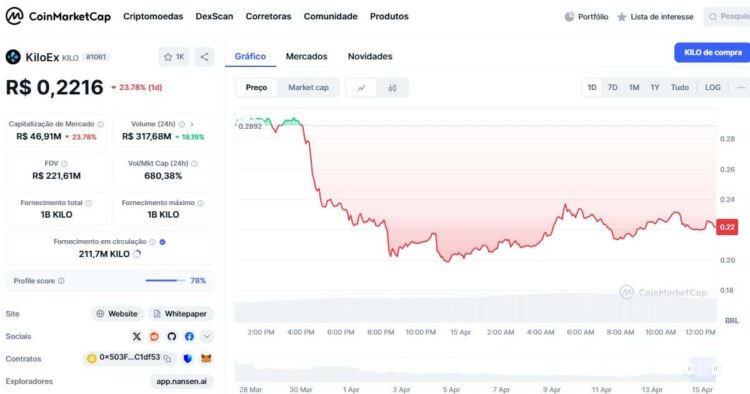
Task: Toggle LOG scale on chart
Action: tap(713, 88)
